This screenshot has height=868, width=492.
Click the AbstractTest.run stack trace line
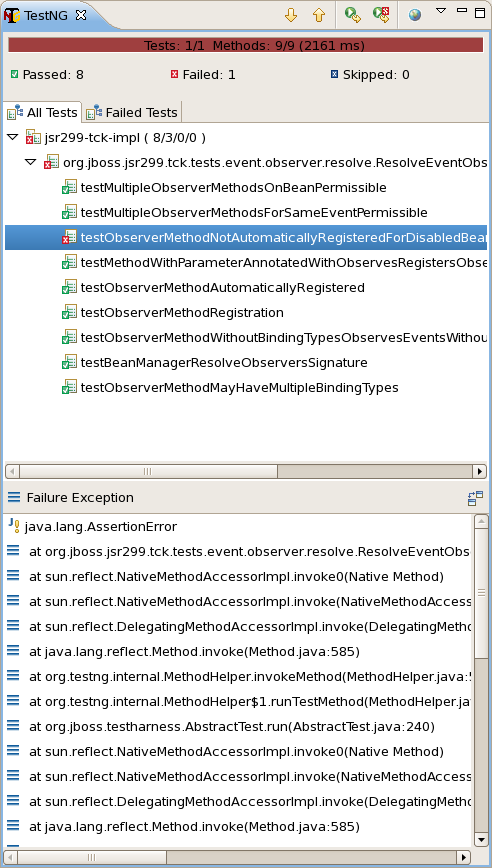pos(232,726)
